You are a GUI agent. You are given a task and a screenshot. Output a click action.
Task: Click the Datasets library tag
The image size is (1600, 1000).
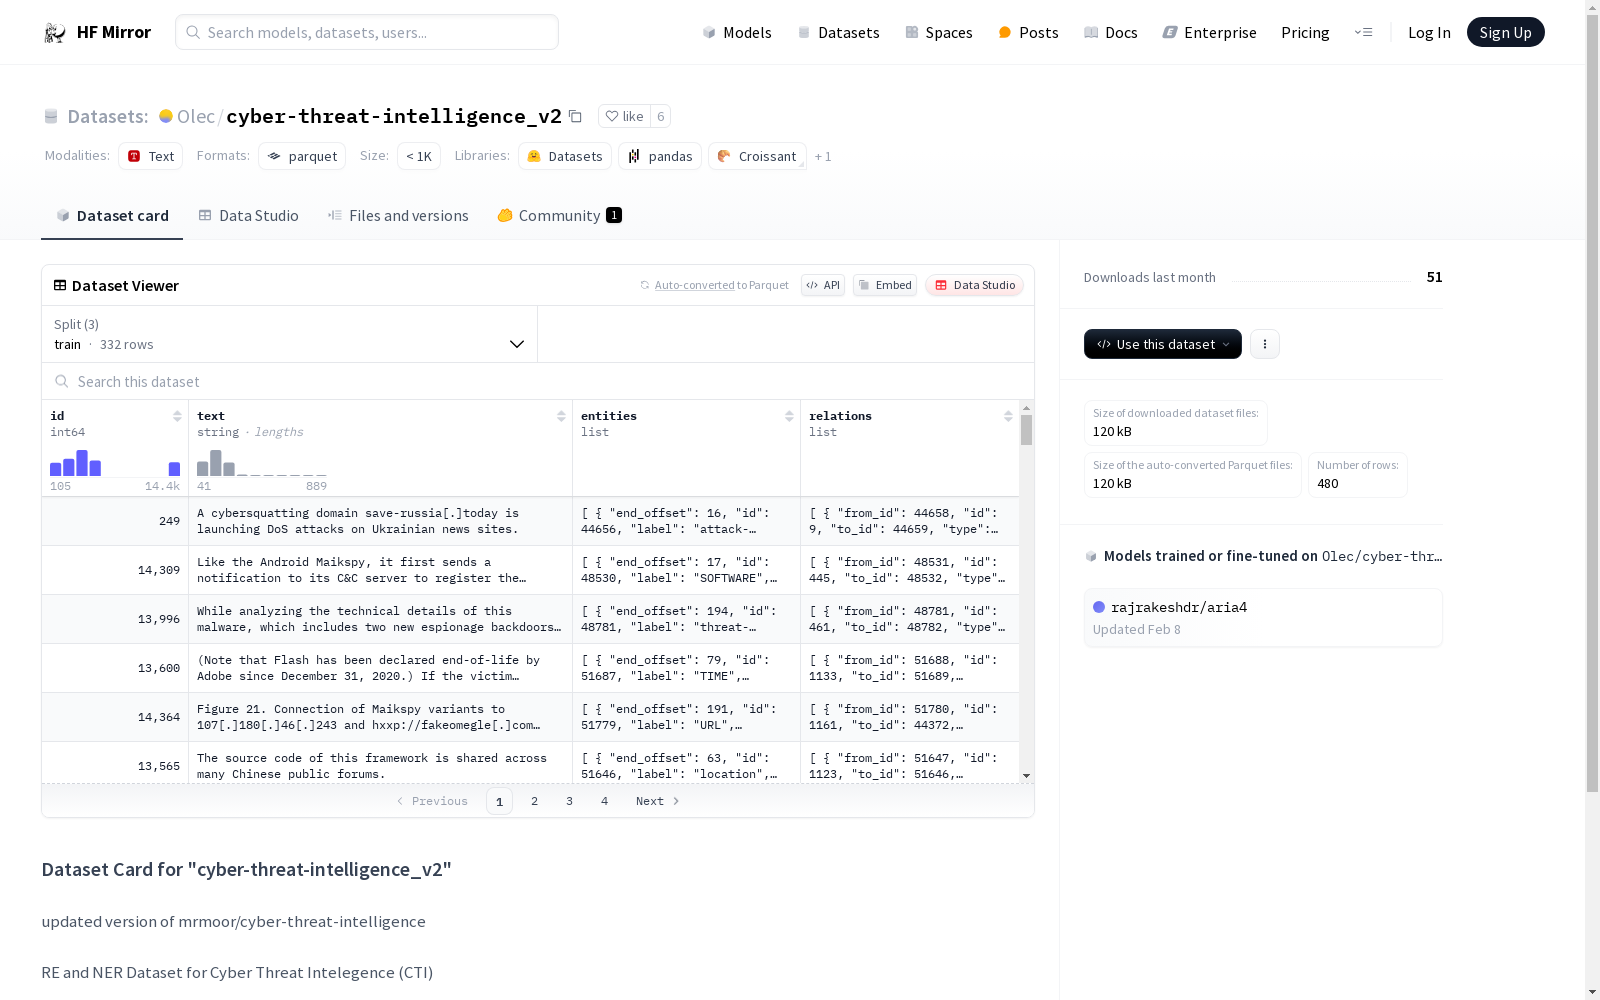point(565,156)
